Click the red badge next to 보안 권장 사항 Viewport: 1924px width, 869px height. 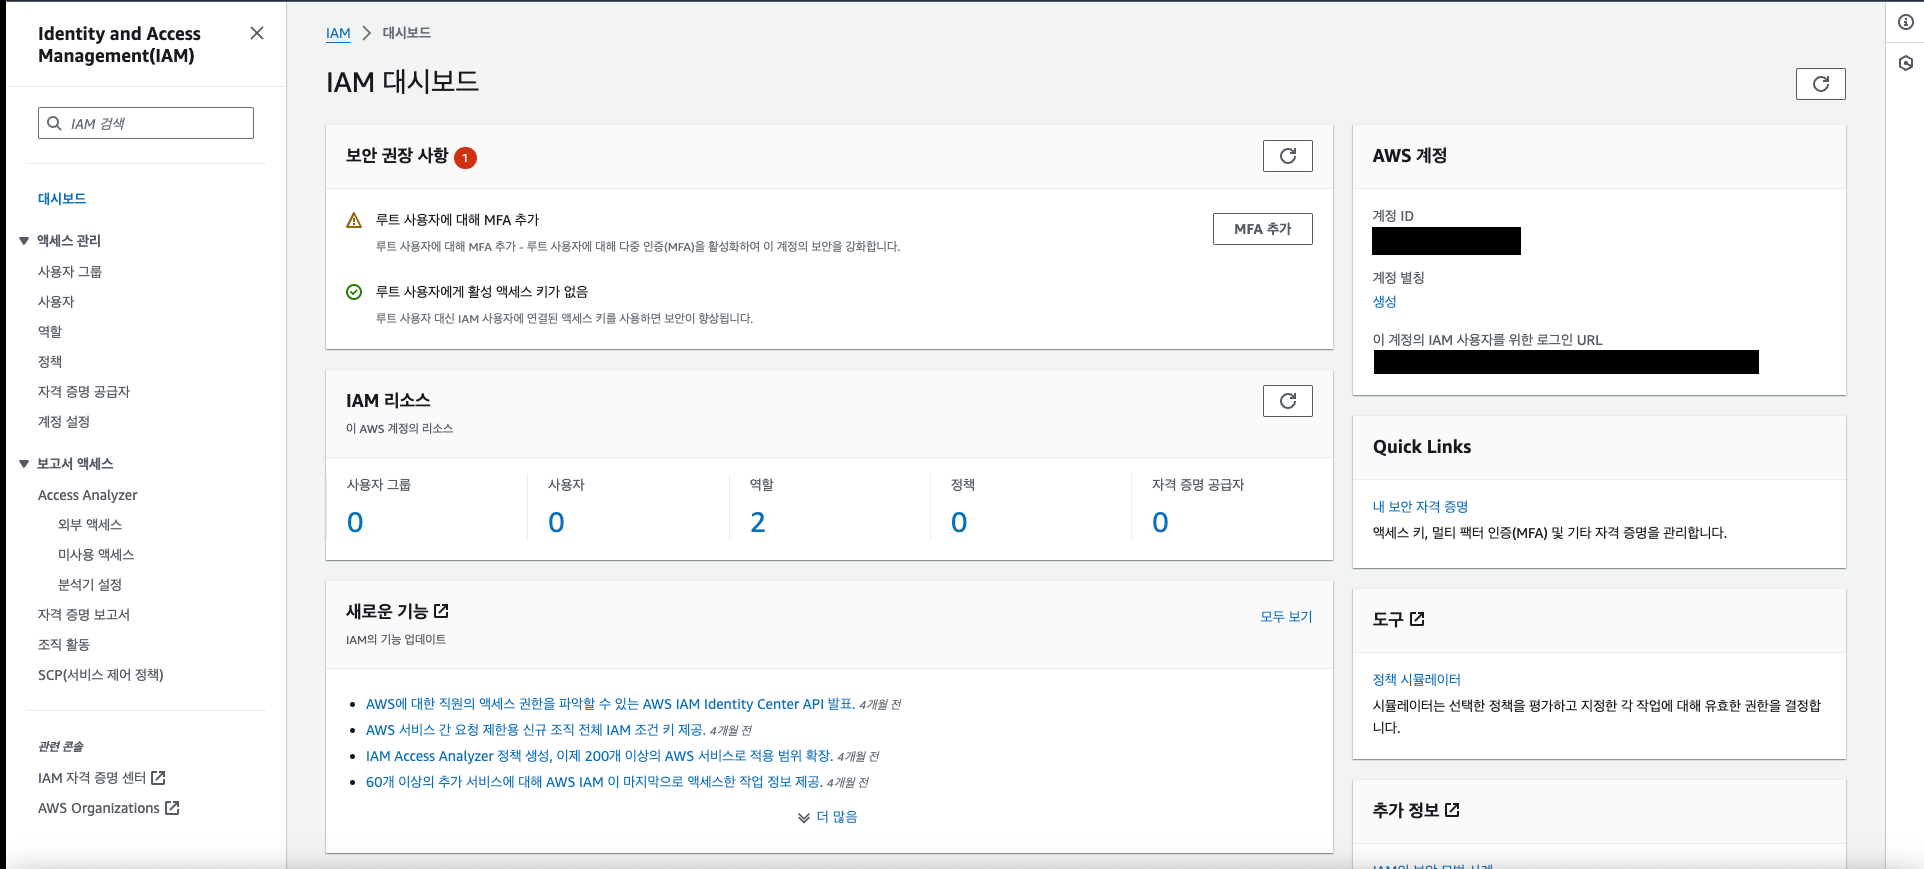coord(465,157)
